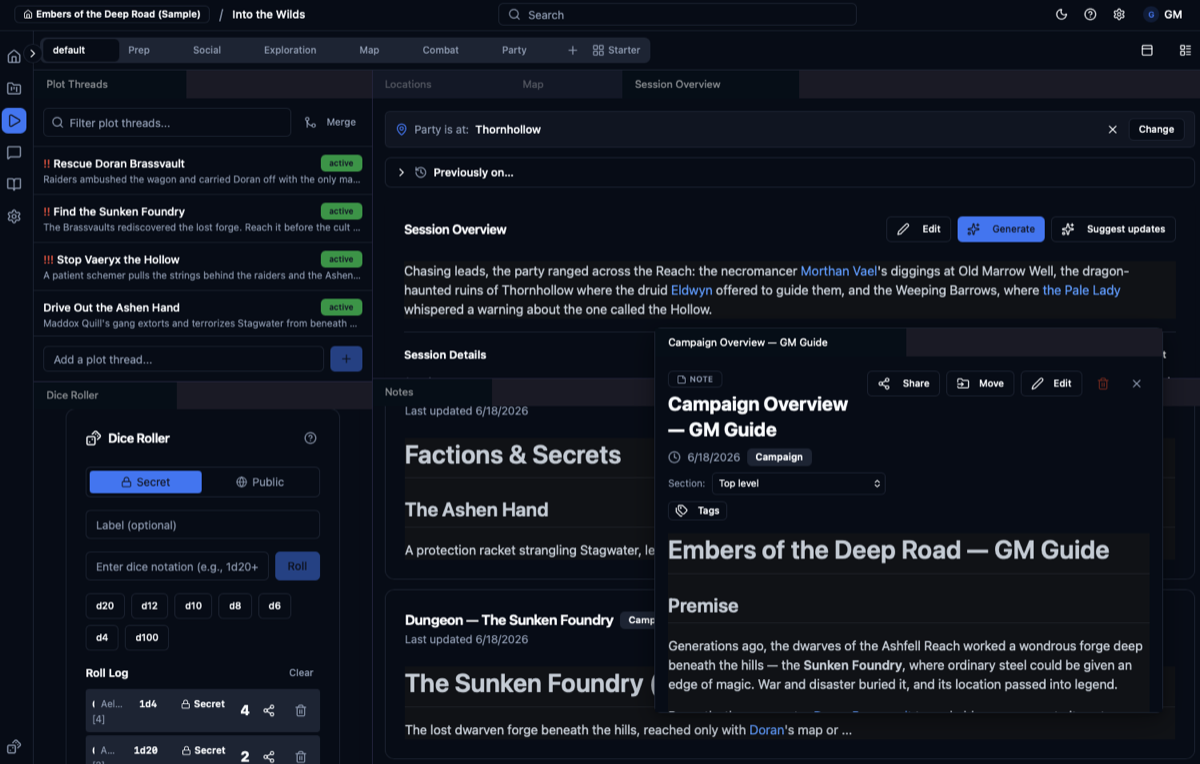Viewport: 1200px width, 764px height.
Task: Expand the sidebar with chevron arrow
Action: coord(32,53)
